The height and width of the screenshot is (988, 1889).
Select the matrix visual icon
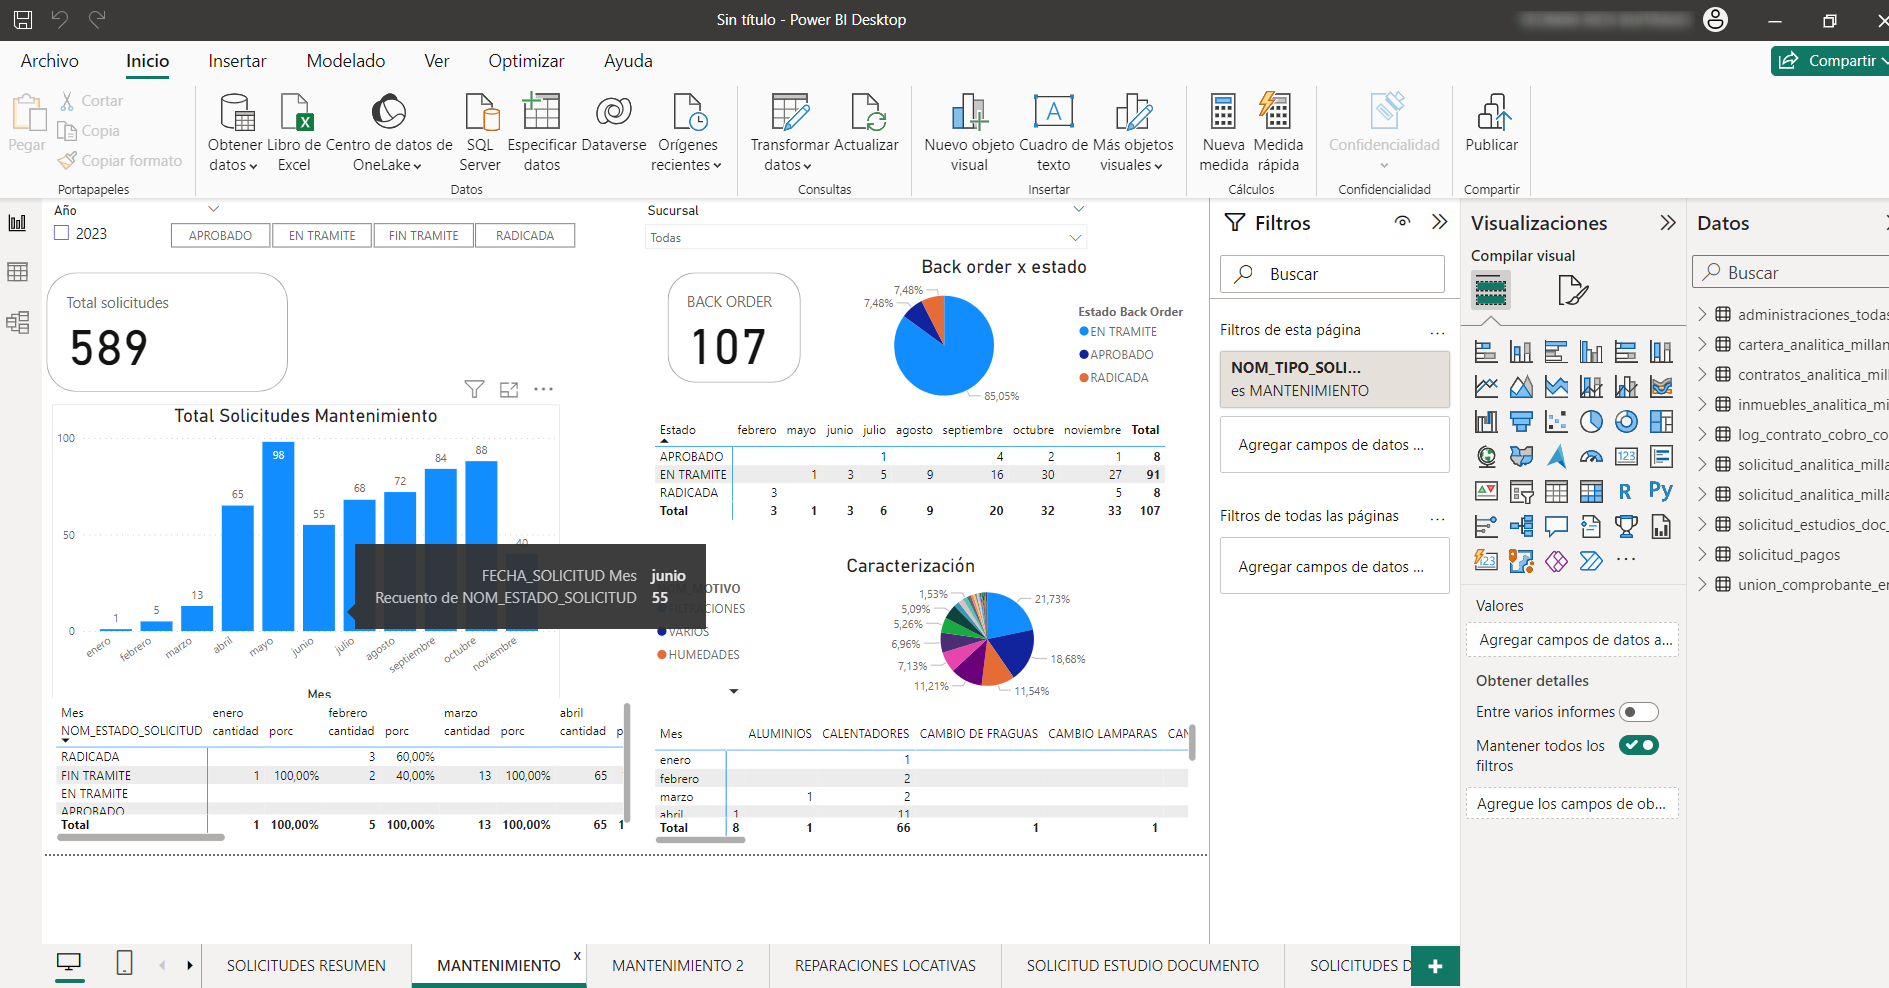click(1591, 491)
